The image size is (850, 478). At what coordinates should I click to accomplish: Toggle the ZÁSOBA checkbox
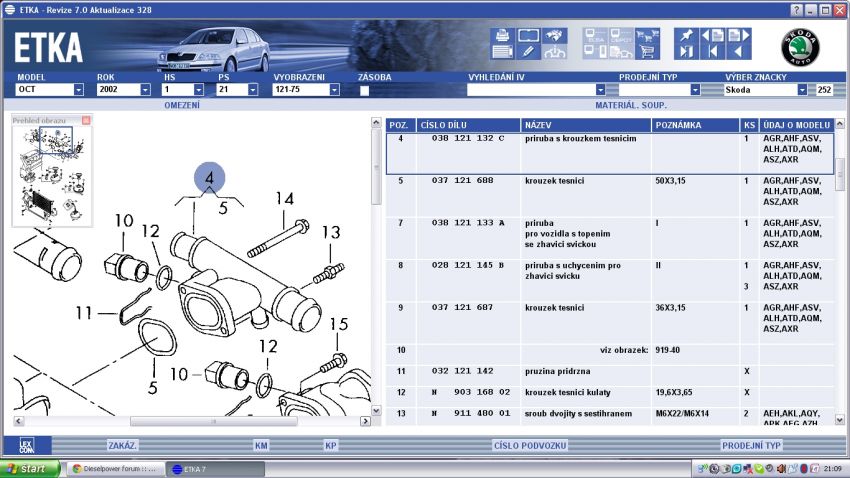[364, 90]
